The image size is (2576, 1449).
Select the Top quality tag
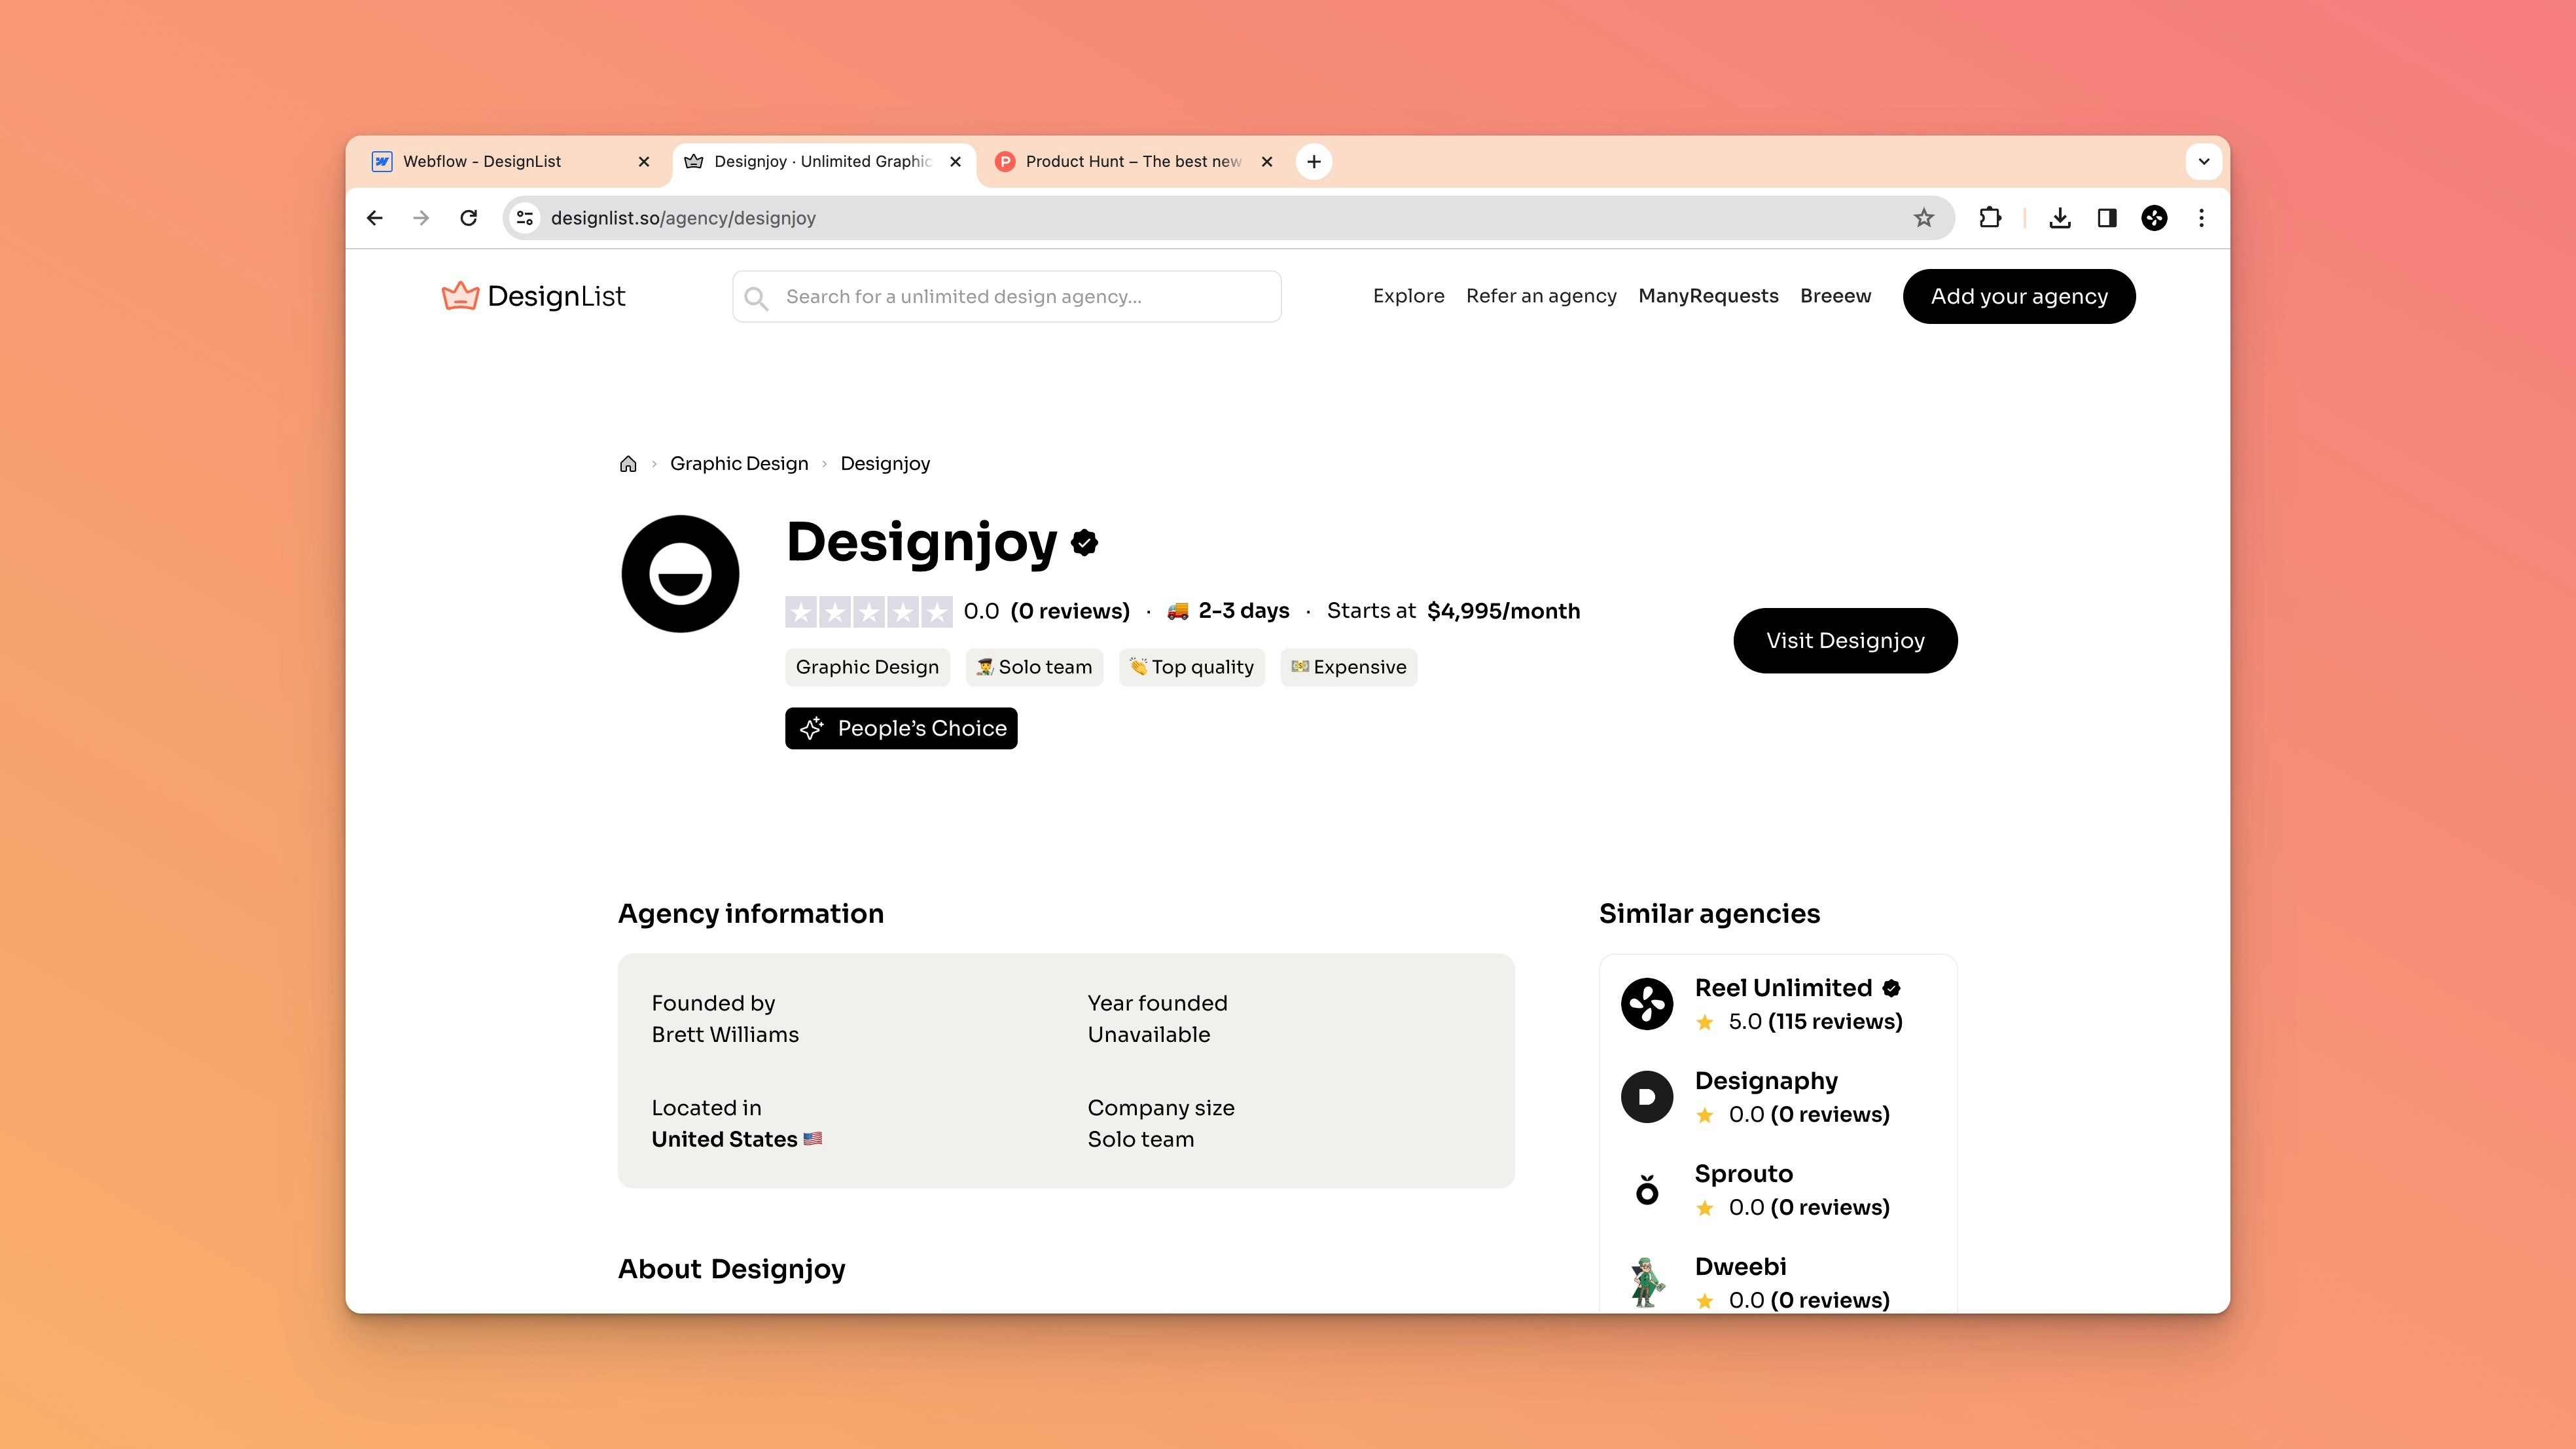[1191, 667]
